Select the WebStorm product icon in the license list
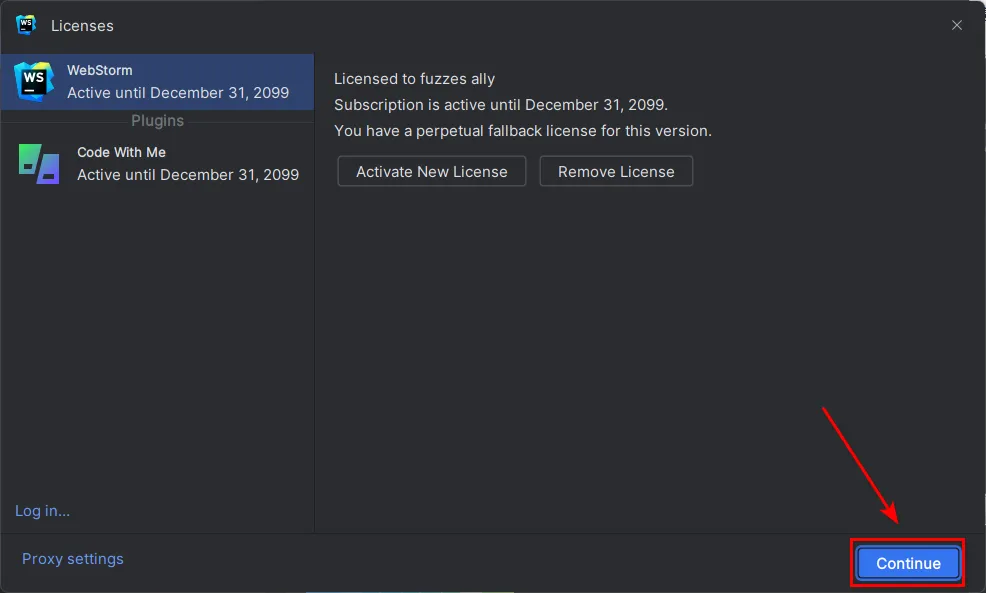The width and height of the screenshot is (986, 593). 34,81
